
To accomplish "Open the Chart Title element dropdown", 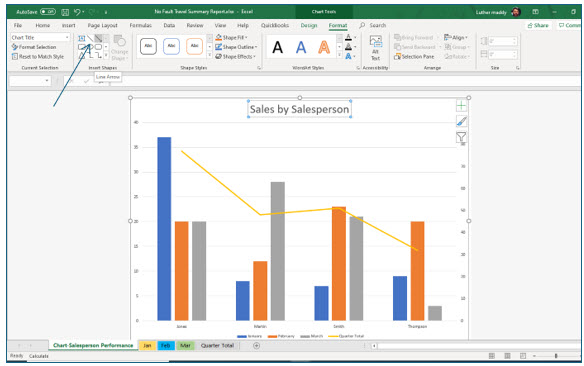I will 67,38.
